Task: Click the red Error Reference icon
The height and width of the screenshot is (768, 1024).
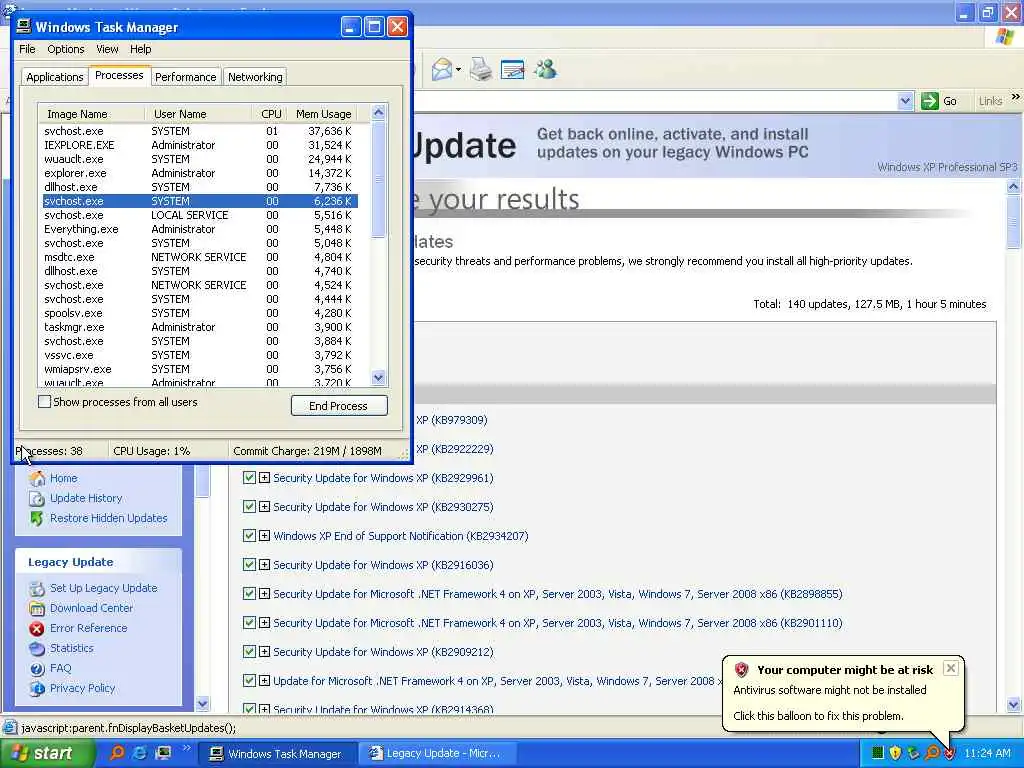Action: tap(37, 628)
